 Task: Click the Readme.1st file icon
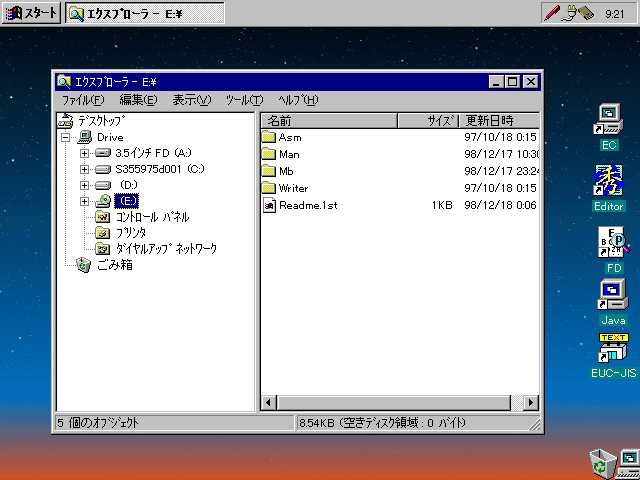269,205
